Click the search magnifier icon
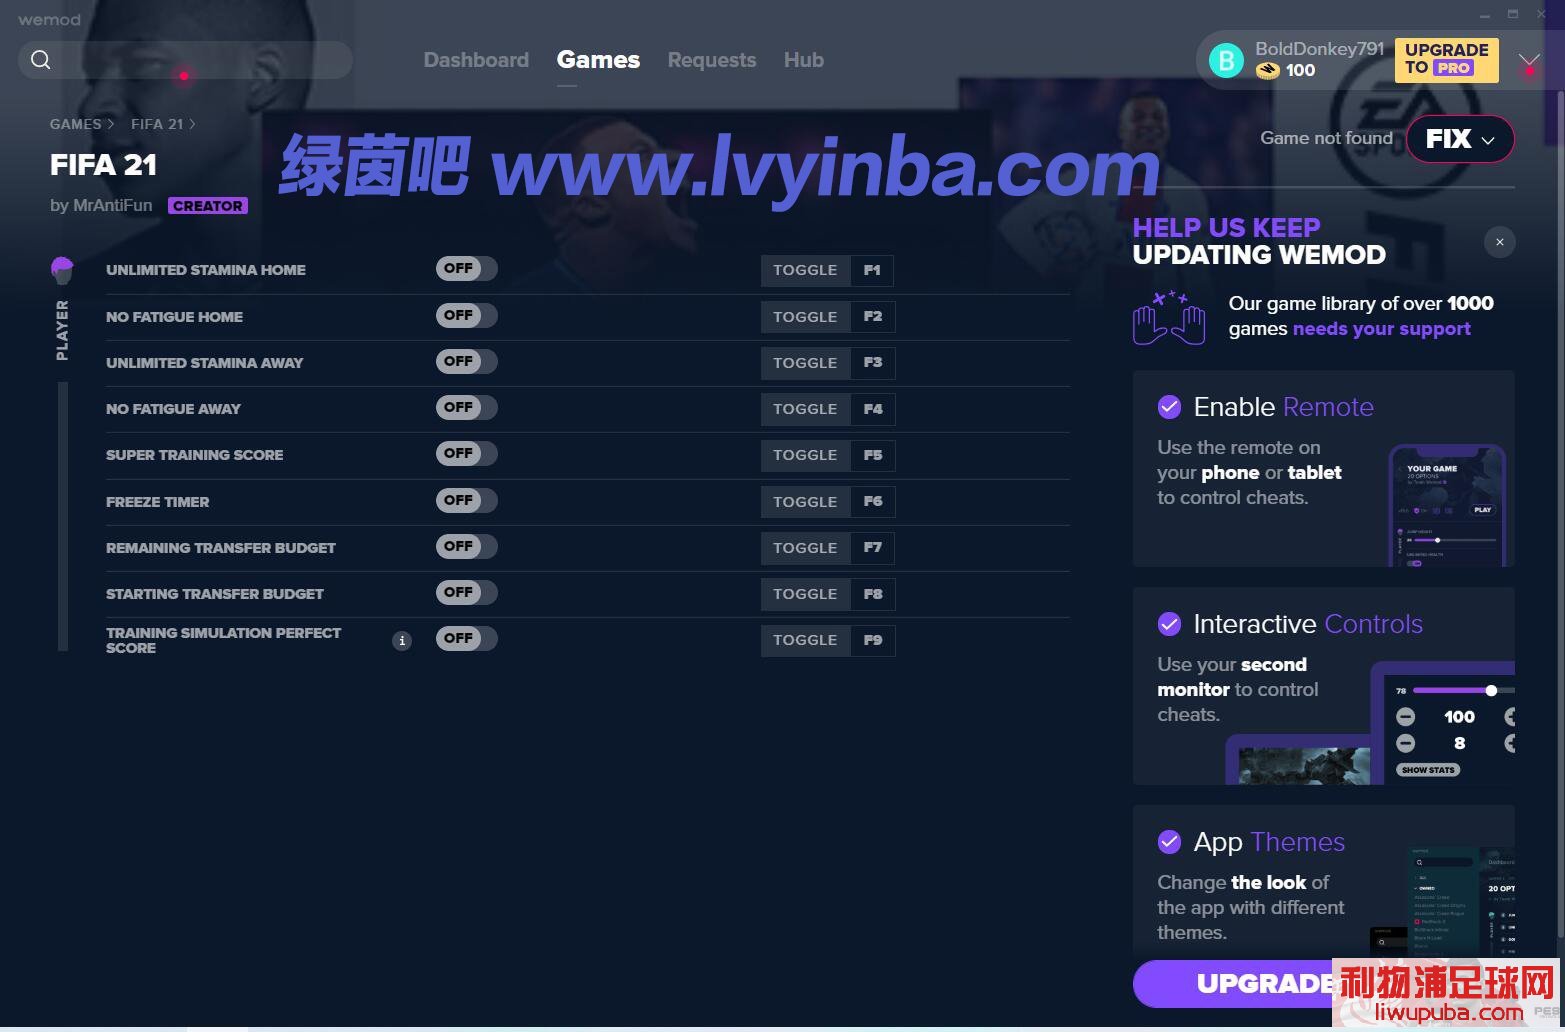The width and height of the screenshot is (1565, 1032). [x=41, y=60]
